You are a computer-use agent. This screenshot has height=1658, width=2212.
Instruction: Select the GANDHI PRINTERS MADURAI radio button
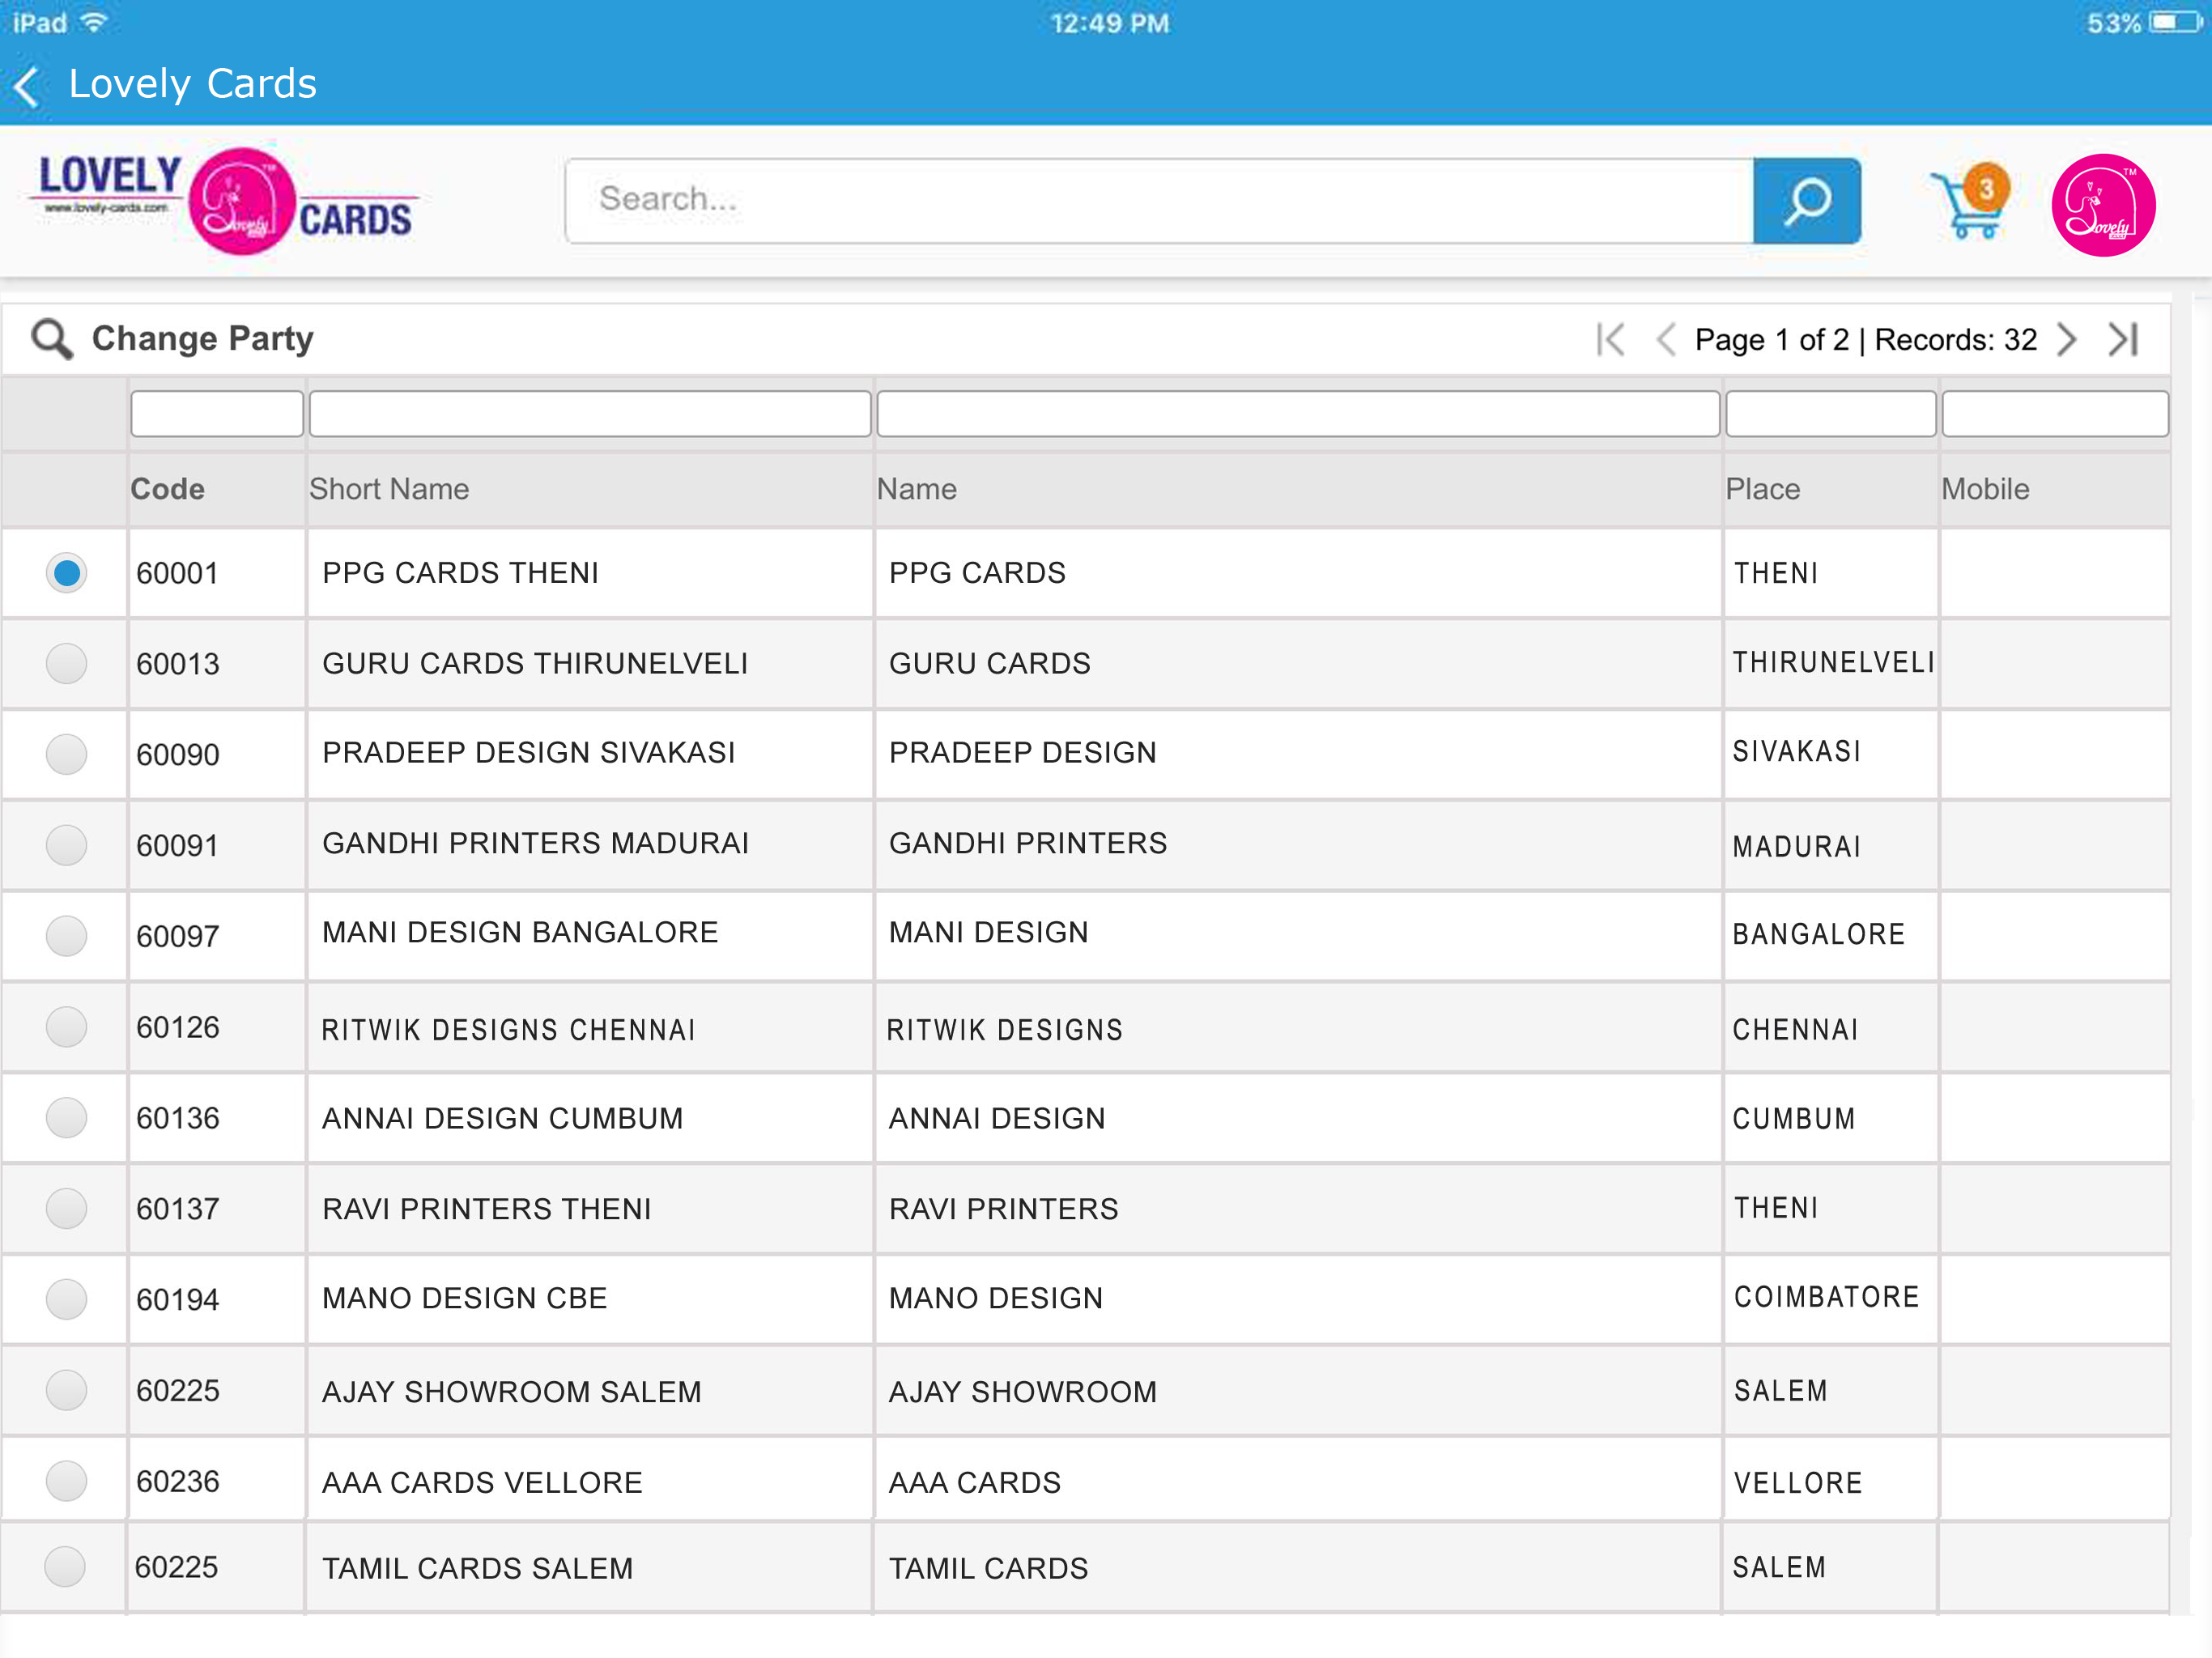coord(66,845)
